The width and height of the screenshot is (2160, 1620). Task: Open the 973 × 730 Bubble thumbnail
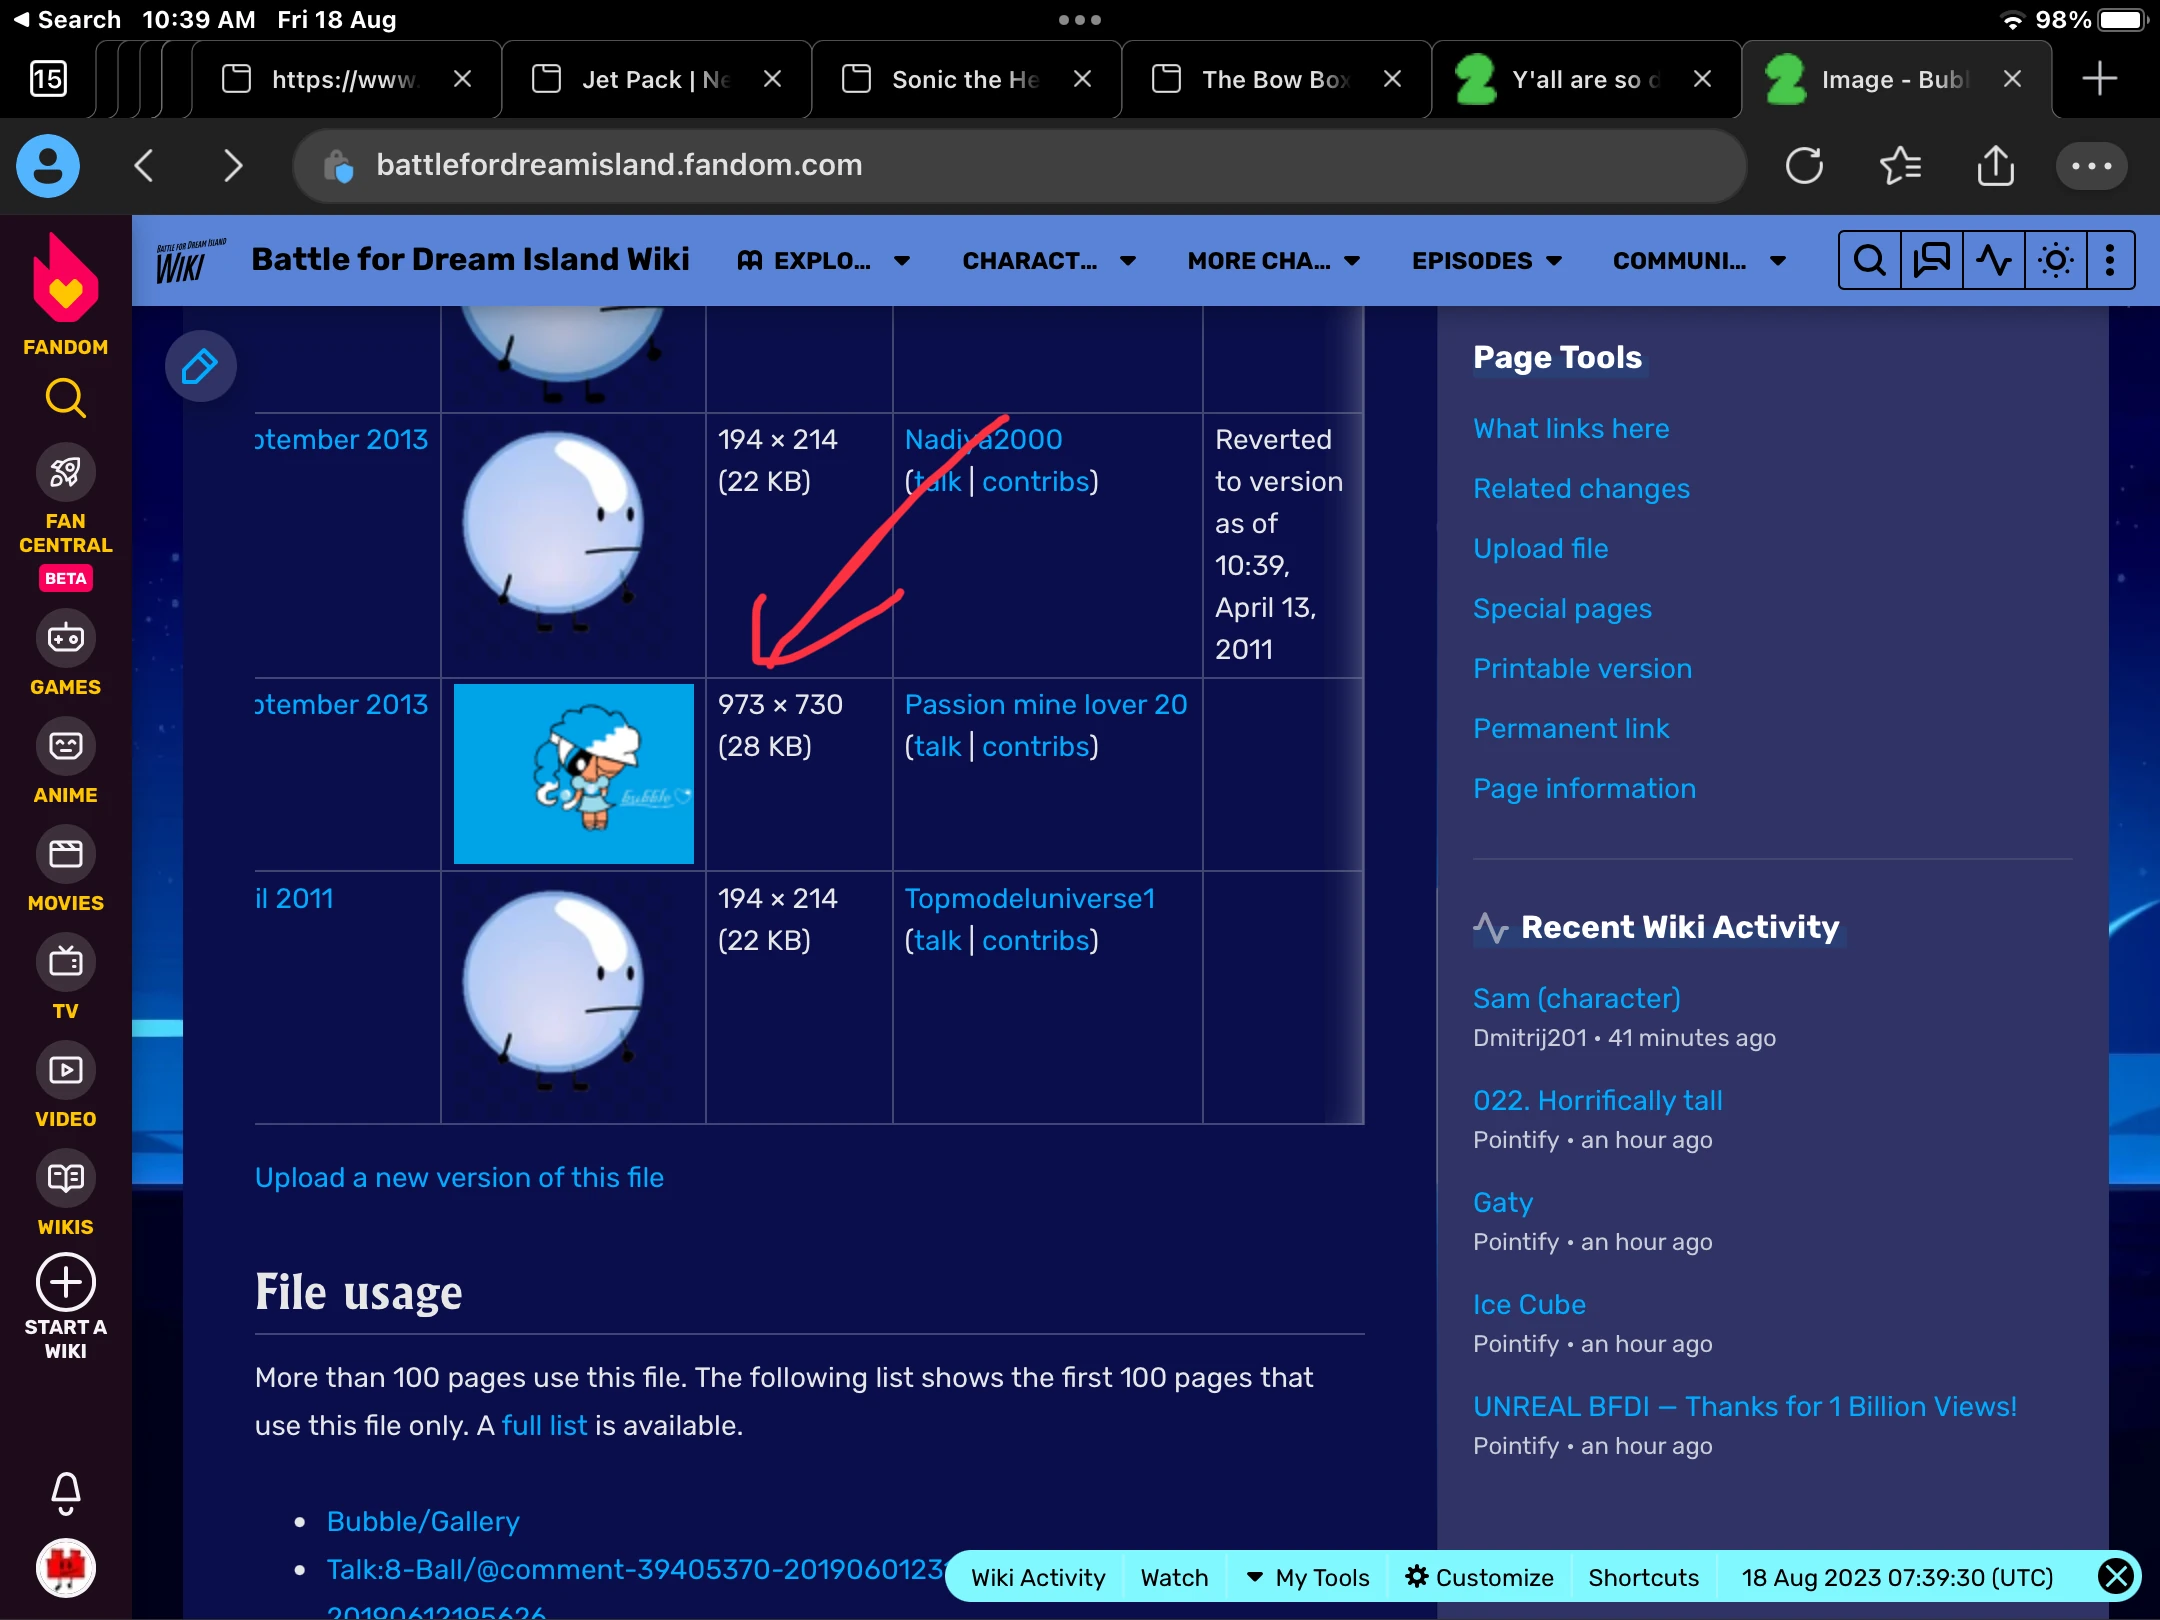click(573, 773)
